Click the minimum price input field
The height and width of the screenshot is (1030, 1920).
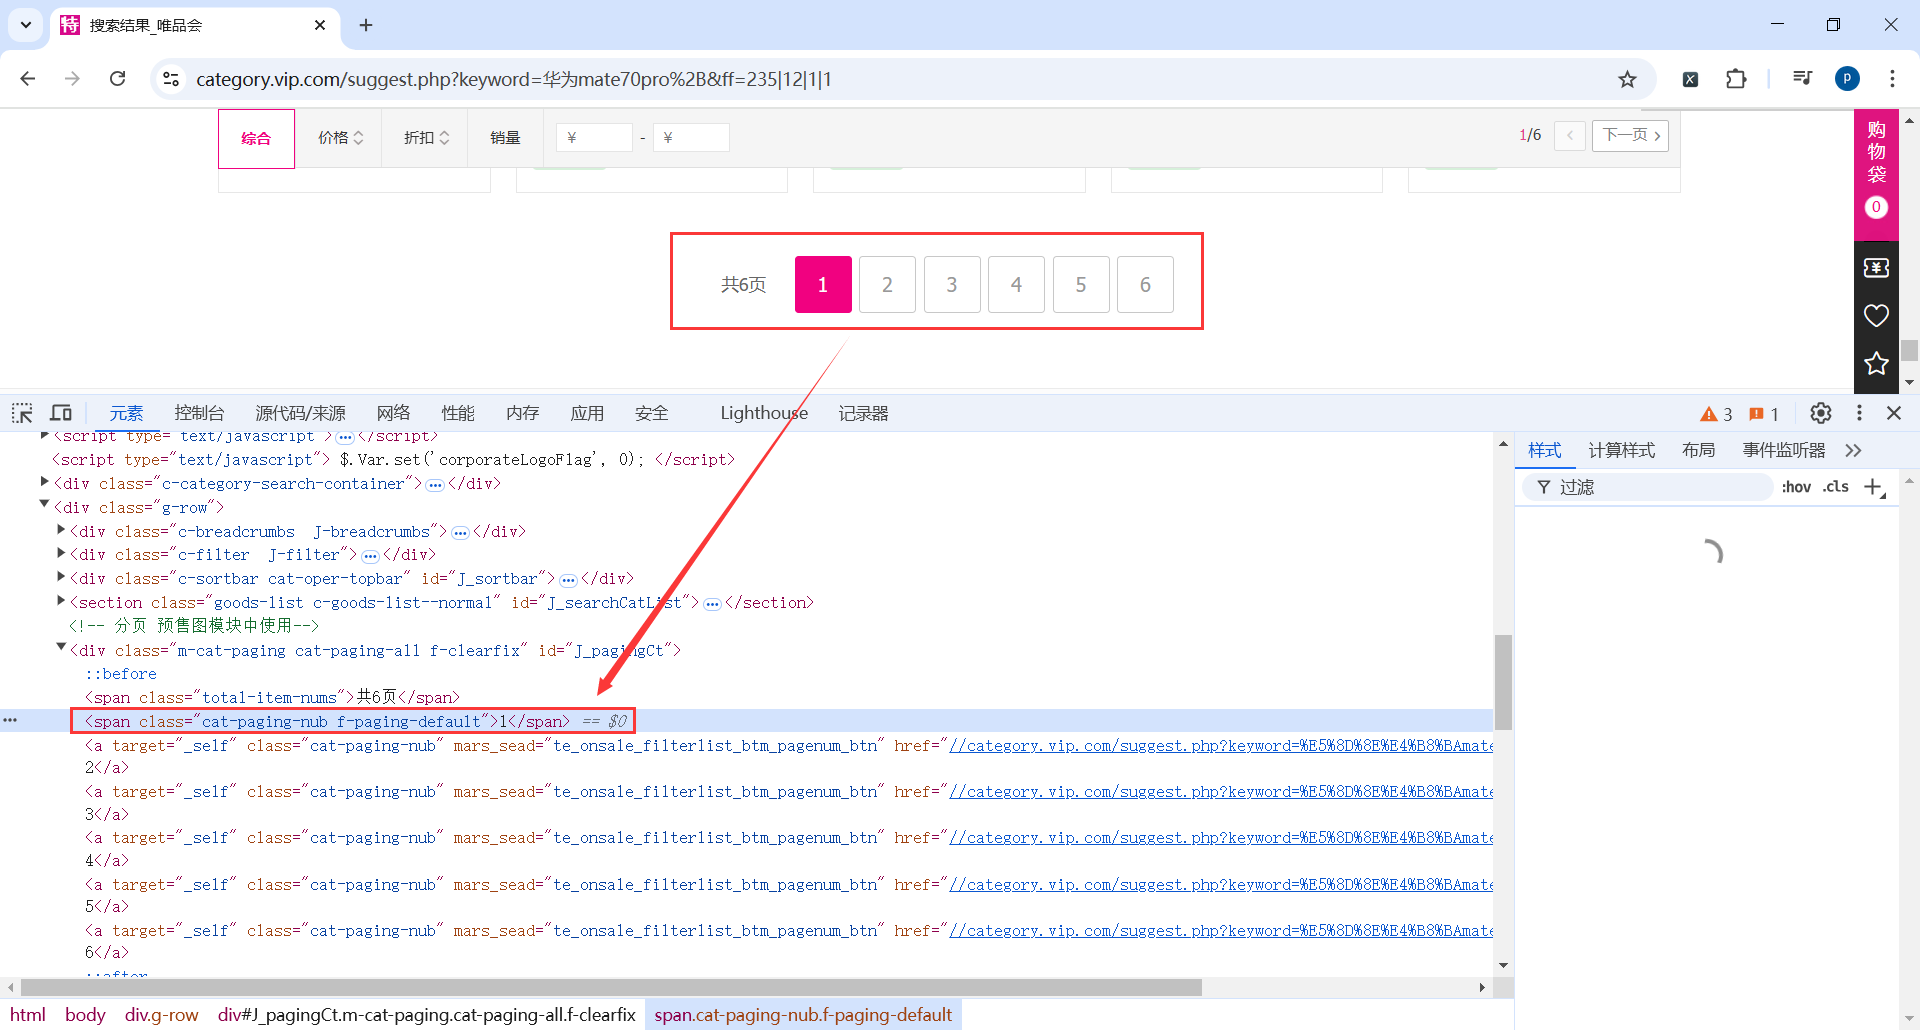click(x=594, y=138)
